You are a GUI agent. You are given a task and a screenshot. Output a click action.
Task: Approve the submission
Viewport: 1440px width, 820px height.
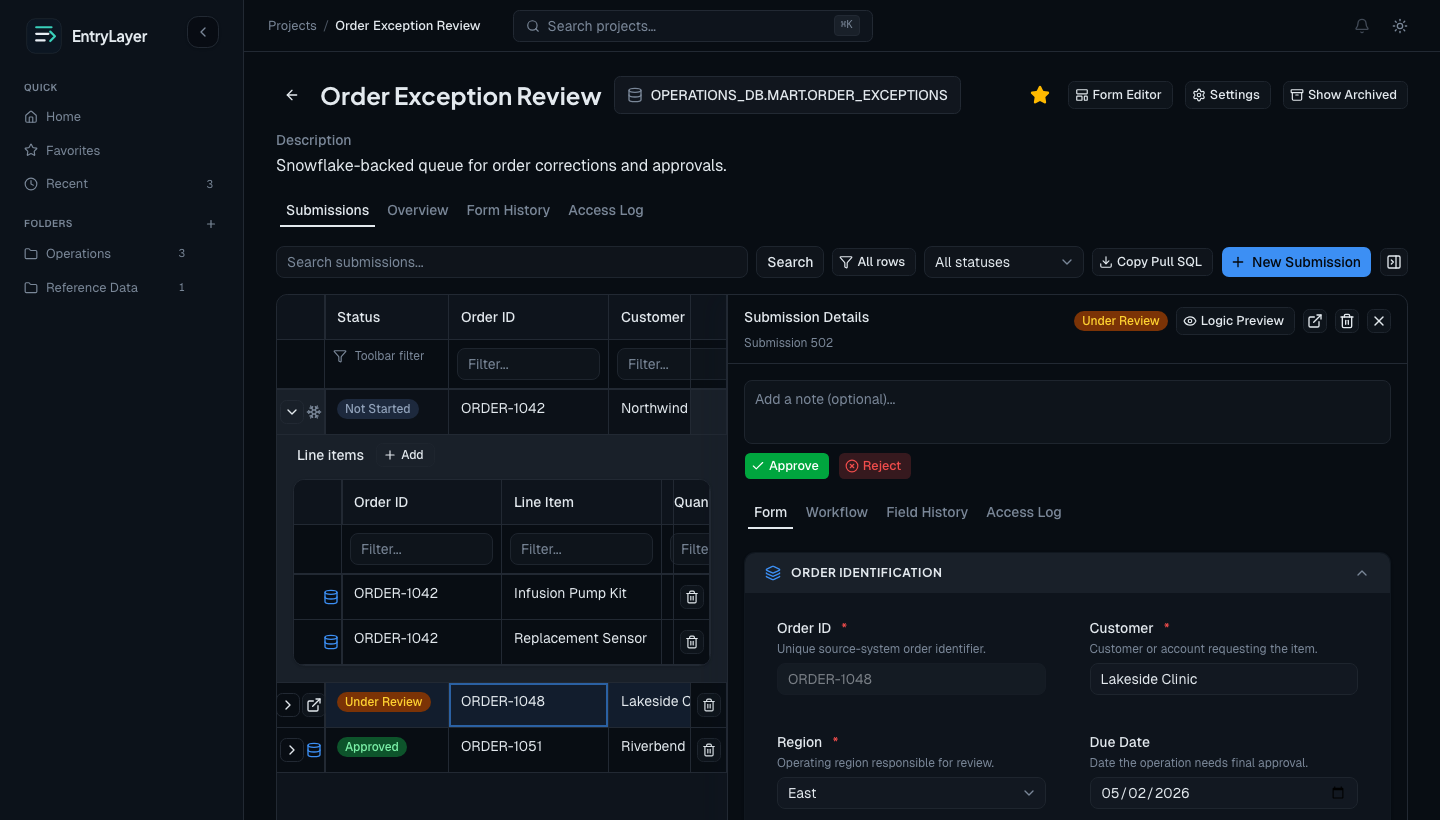point(787,466)
